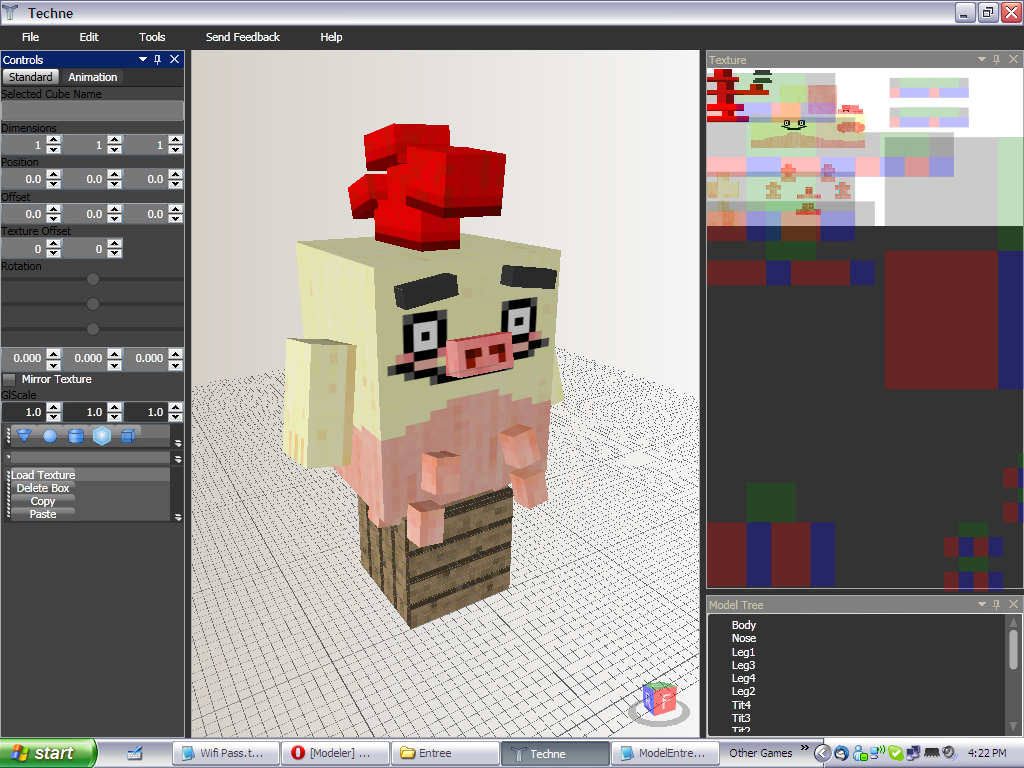1024x768 pixels.
Task: Expand the empty toolbar overflow arrow
Action: click(178, 459)
